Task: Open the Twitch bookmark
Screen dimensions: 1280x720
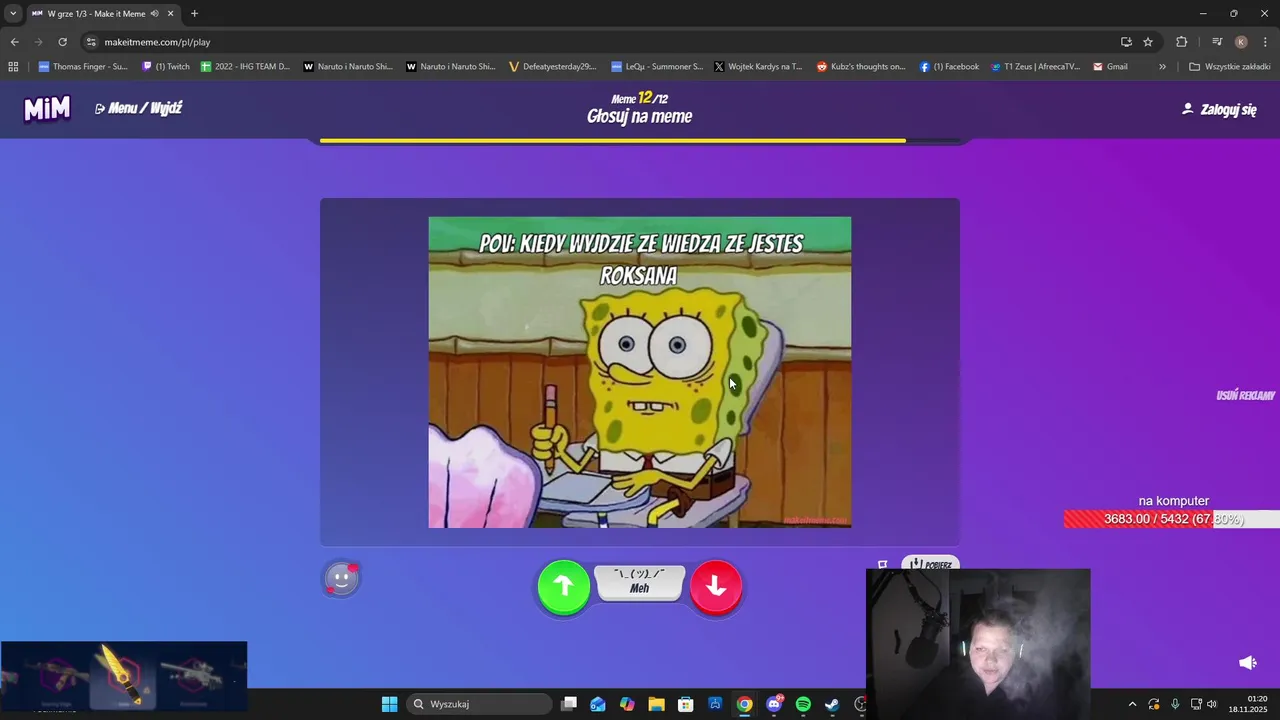Action: tap(166, 67)
